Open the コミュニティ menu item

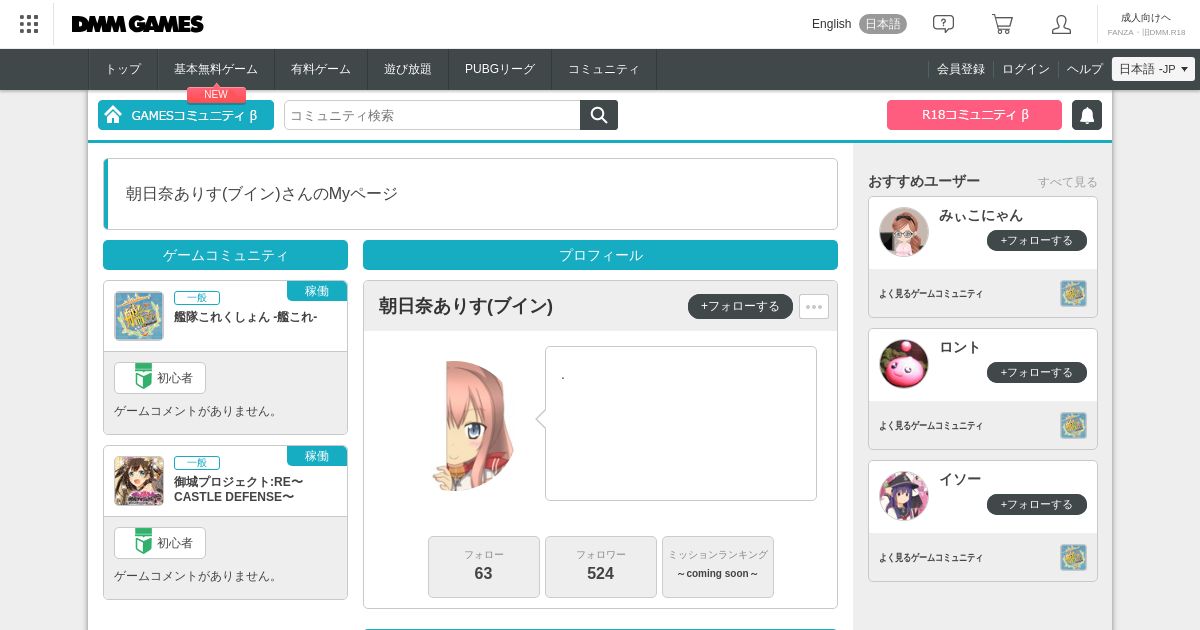tap(604, 69)
